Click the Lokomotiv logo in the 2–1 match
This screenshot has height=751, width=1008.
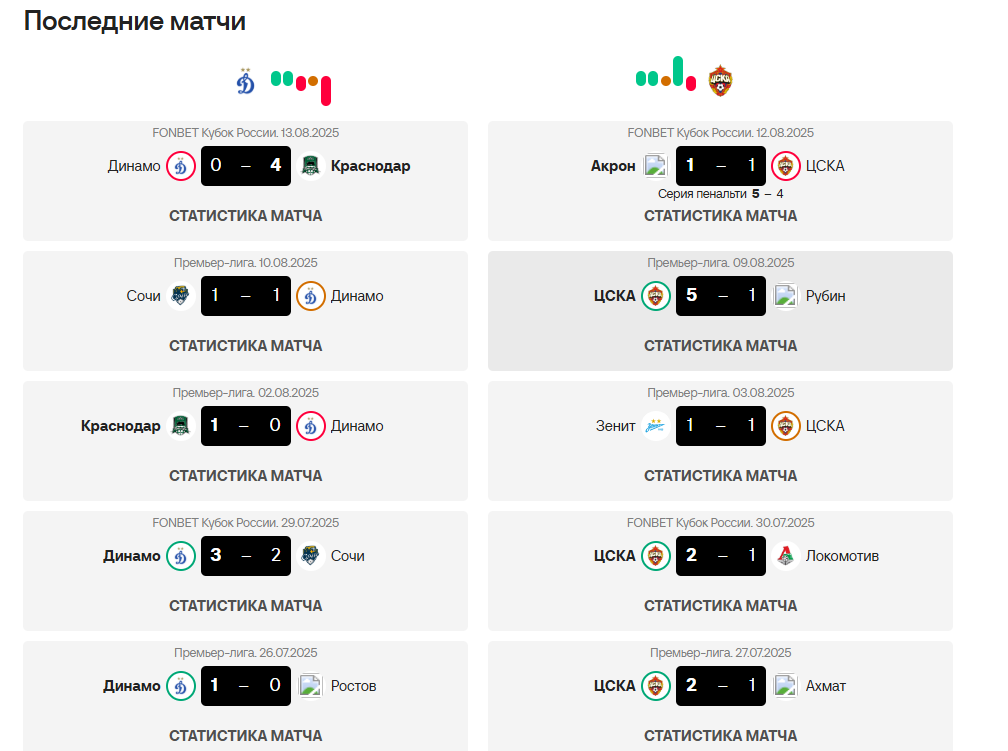pos(786,556)
